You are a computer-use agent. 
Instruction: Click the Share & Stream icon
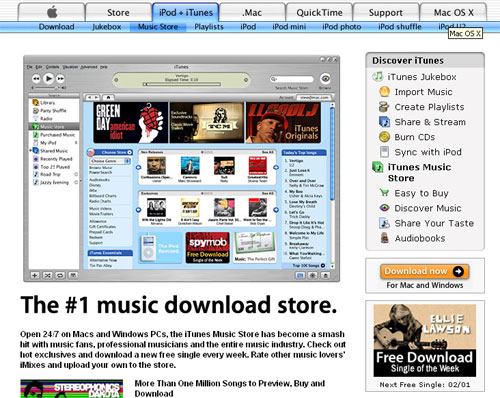pos(384,122)
